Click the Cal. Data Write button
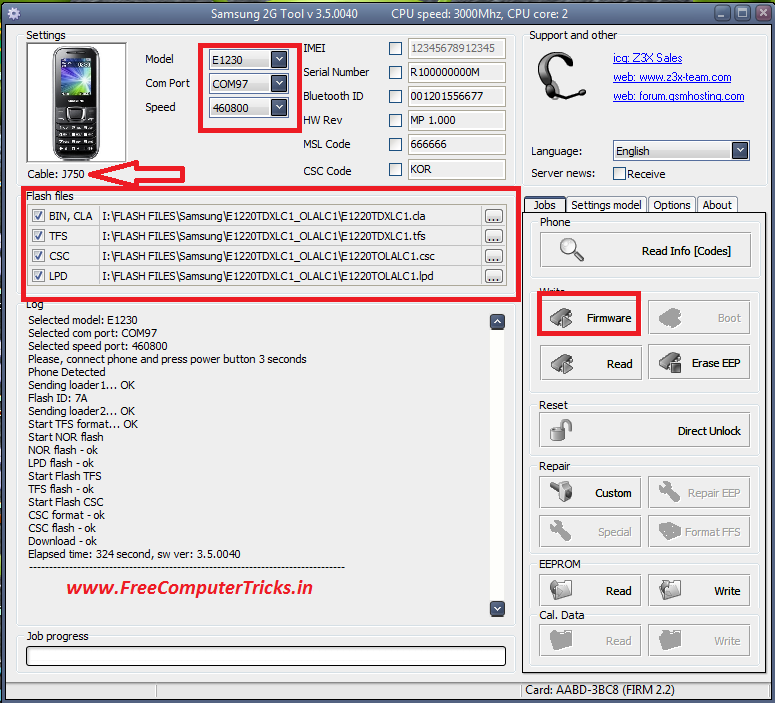The width and height of the screenshot is (775, 703). (698, 640)
